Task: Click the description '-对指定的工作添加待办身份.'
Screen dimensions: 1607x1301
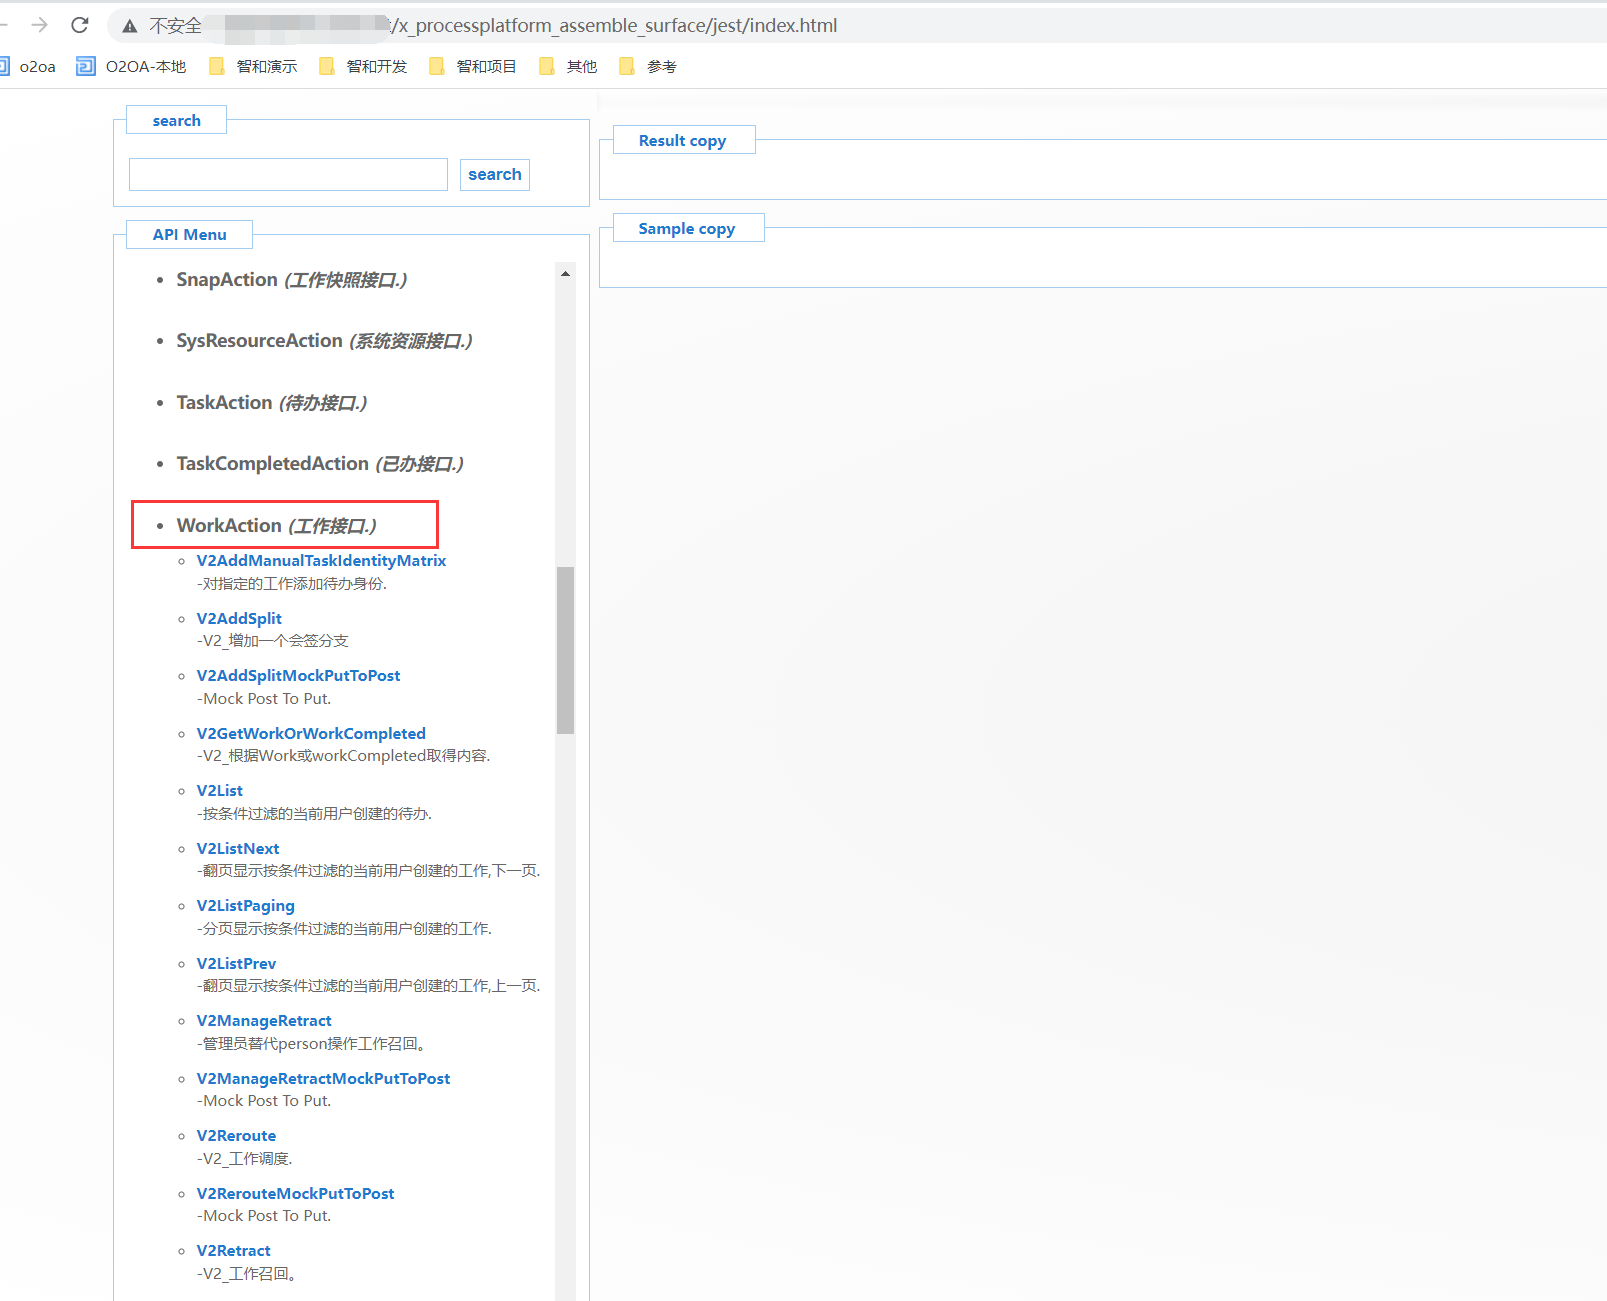Action: coord(292,584)
